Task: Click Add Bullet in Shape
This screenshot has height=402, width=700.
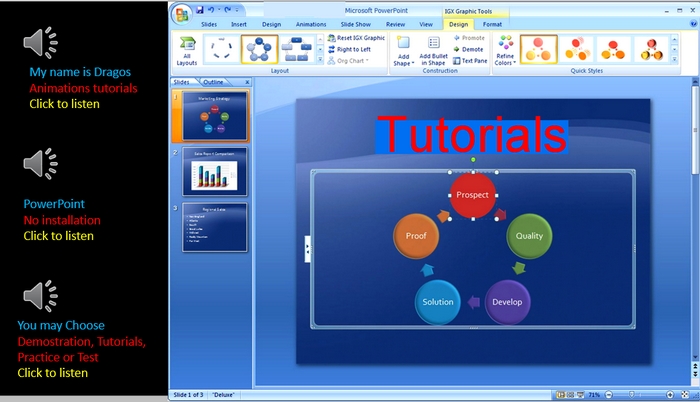Action: pyautogui.click(x=433, y=51)
